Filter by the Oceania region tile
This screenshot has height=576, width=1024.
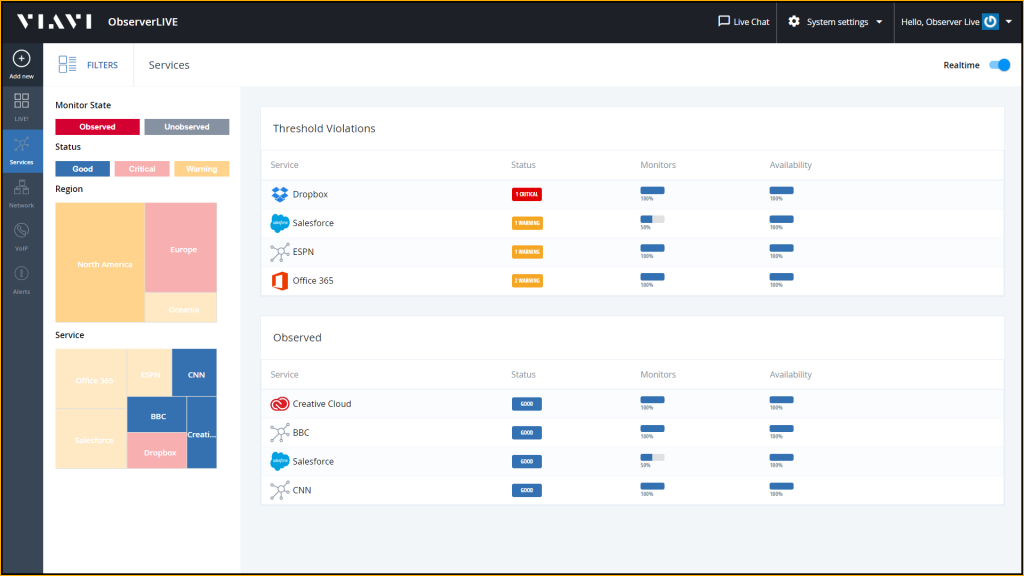(x=181, y=308)
